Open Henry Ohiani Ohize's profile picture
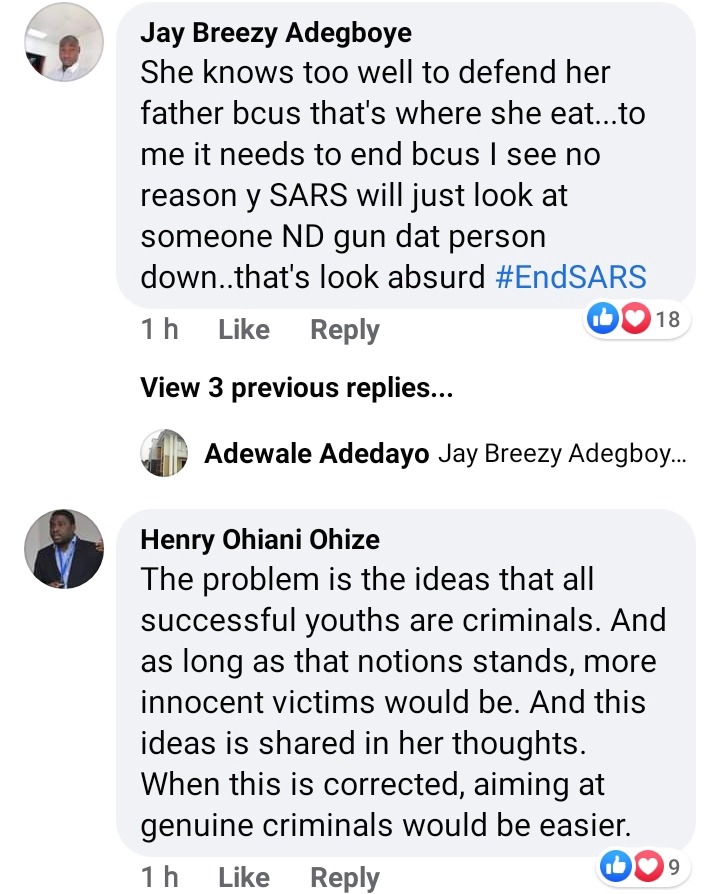This screenshot has height=894, width=720. (x=63, y=548)
